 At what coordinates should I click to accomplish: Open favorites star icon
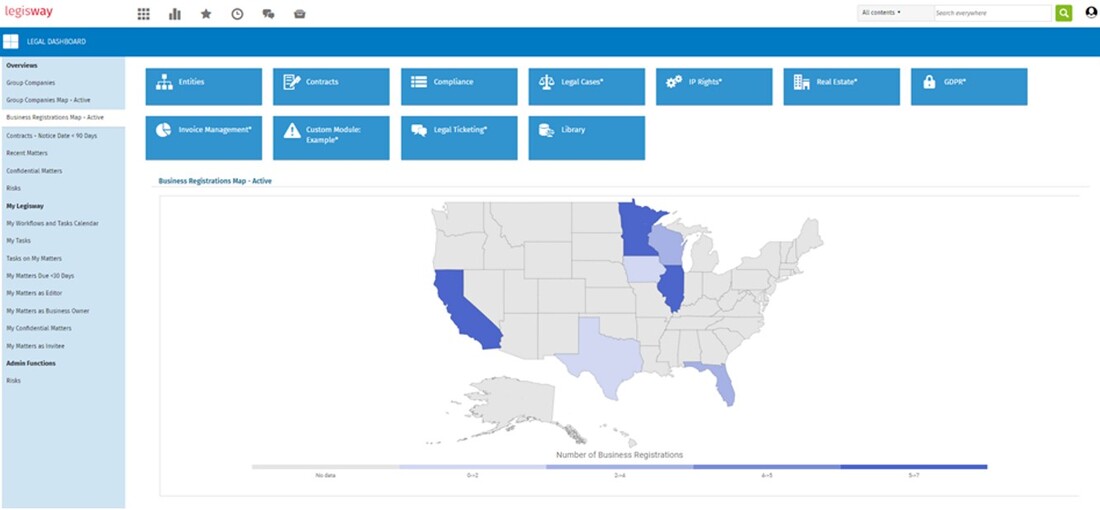tap(206, 14)
